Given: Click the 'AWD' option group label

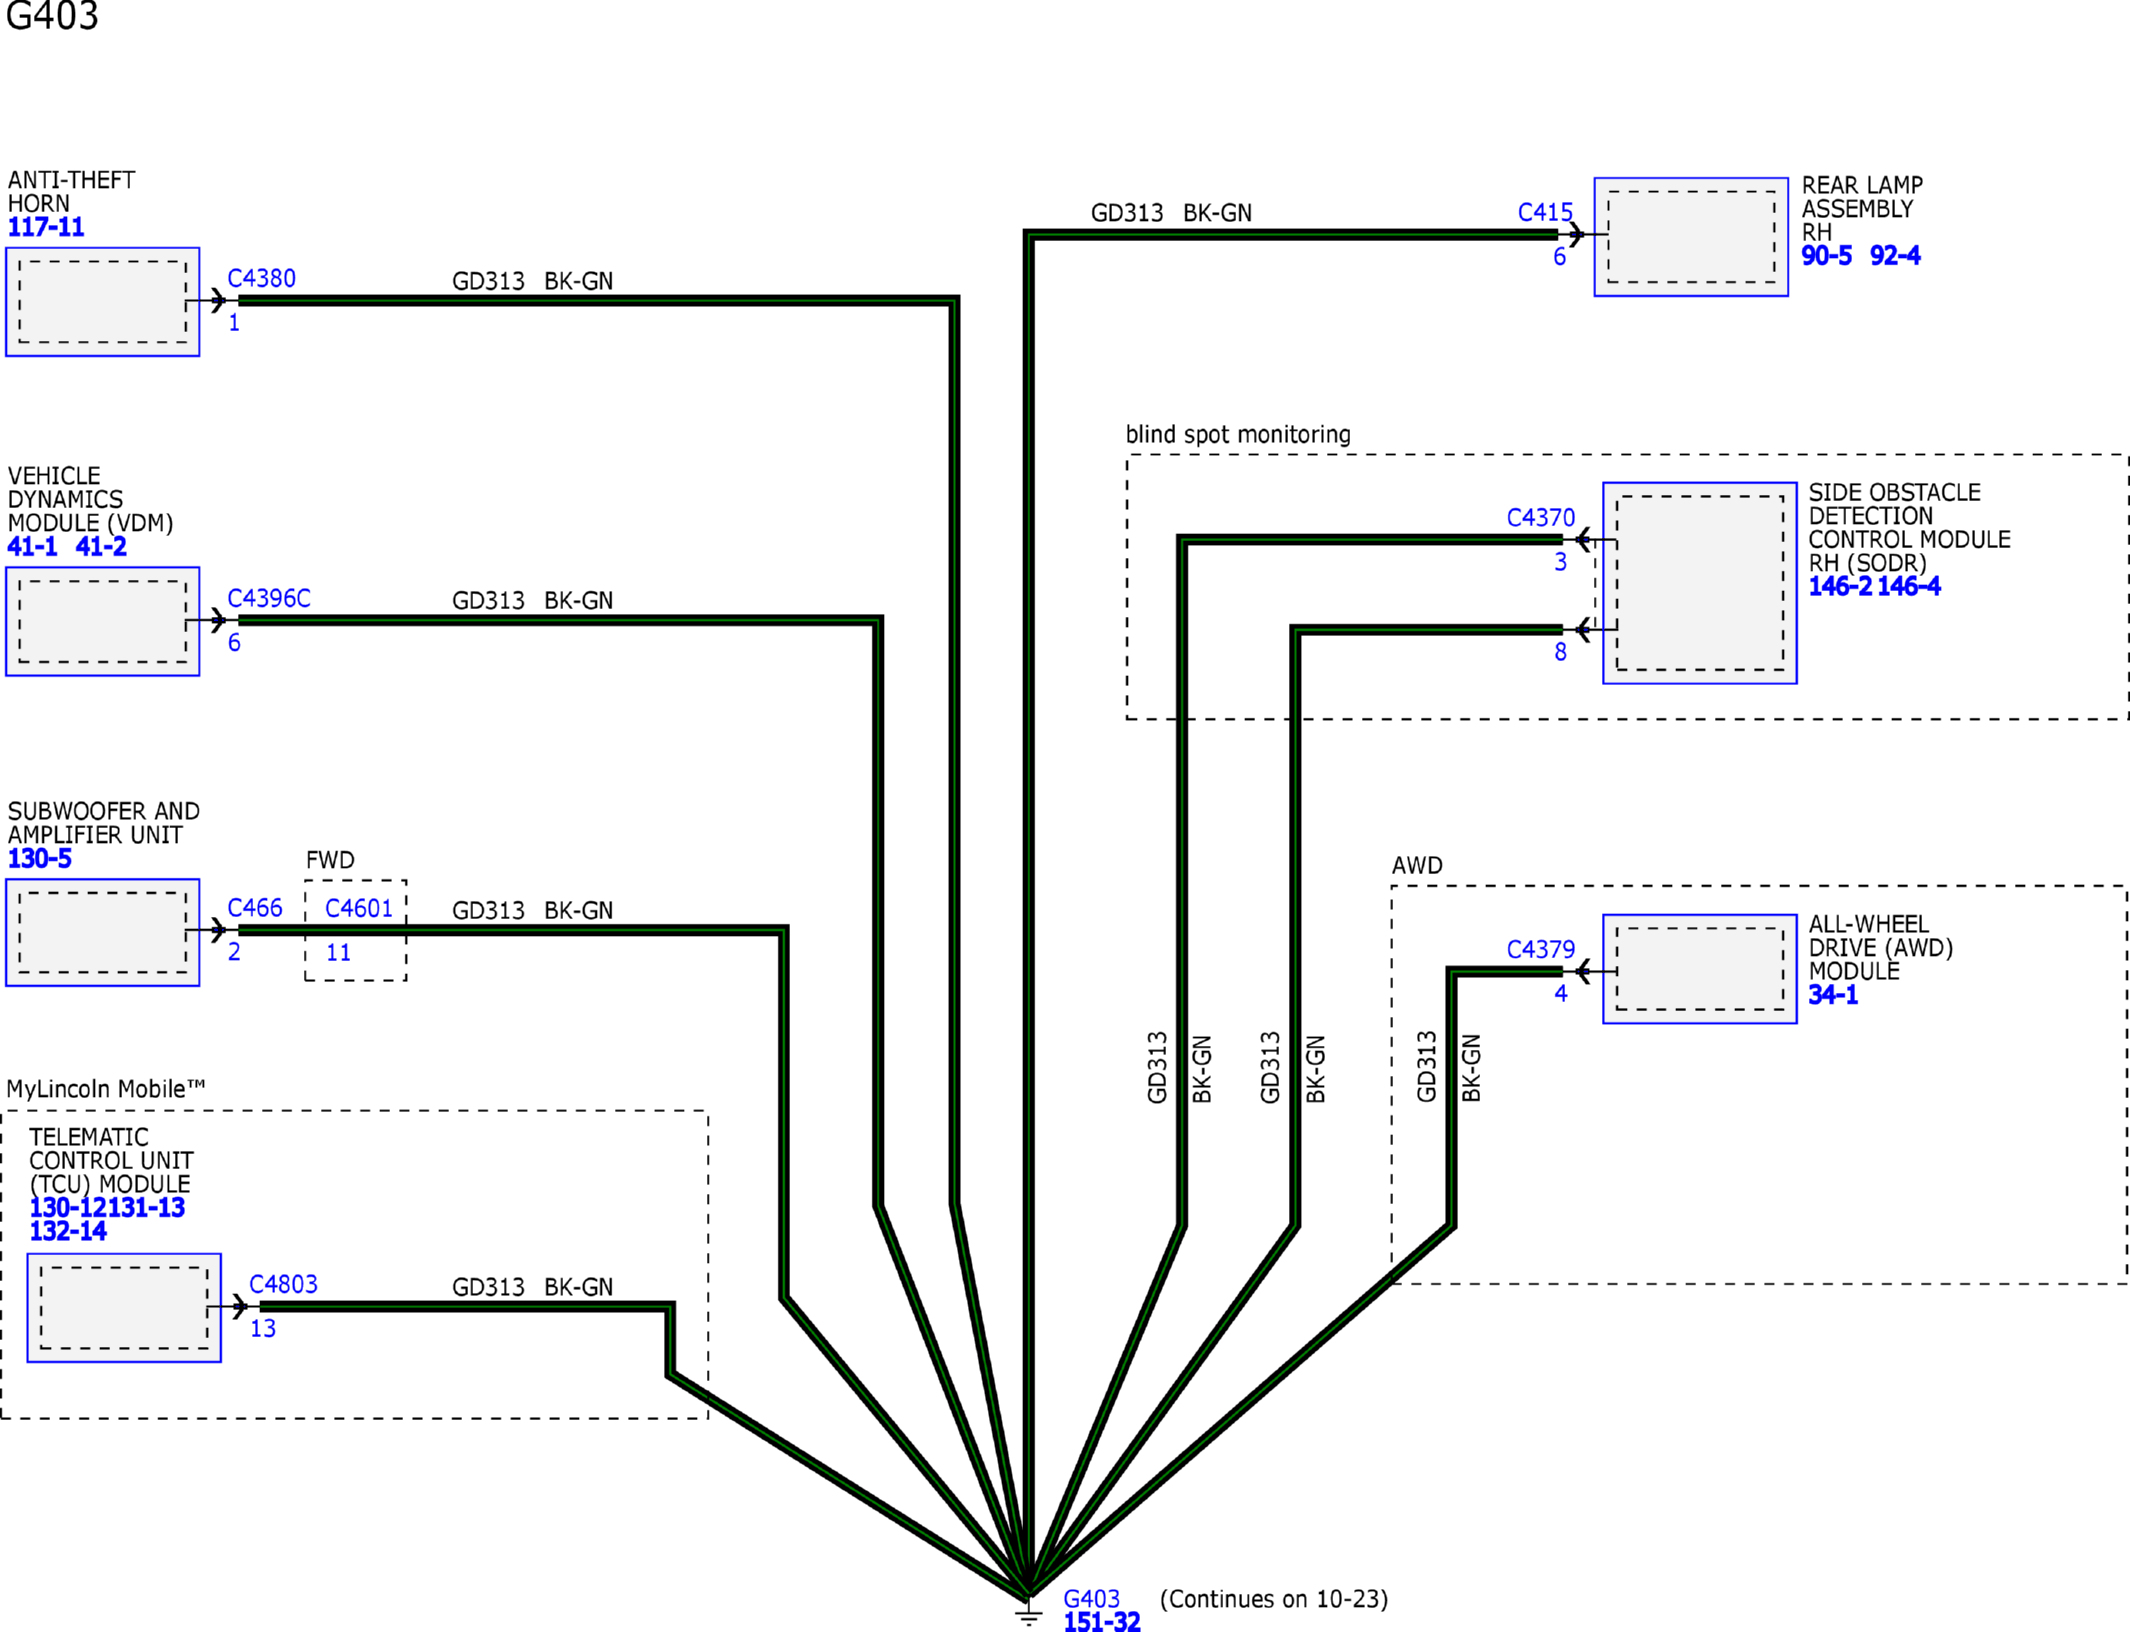Looking at the screenshot, I should (x=1417, y=866).
